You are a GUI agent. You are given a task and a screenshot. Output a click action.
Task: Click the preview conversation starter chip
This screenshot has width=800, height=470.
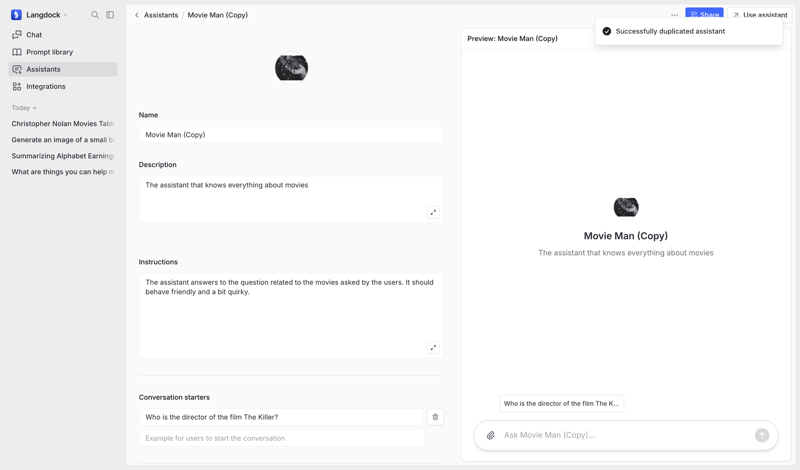[561, 404]
